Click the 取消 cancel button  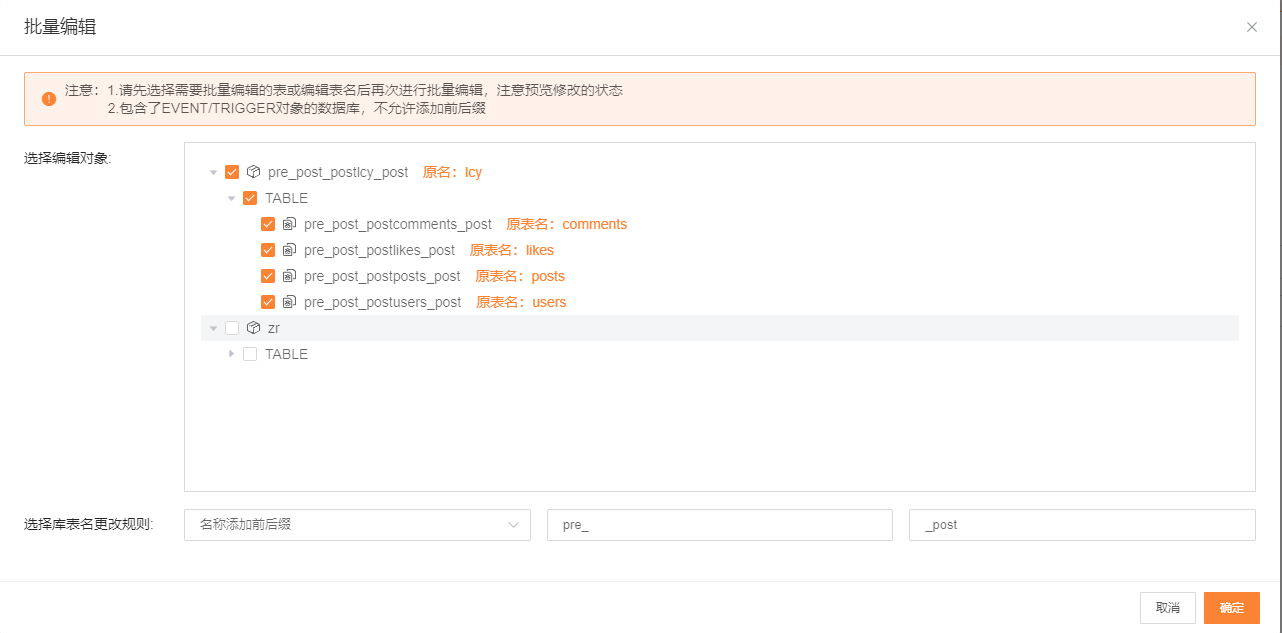point(1167,608)
